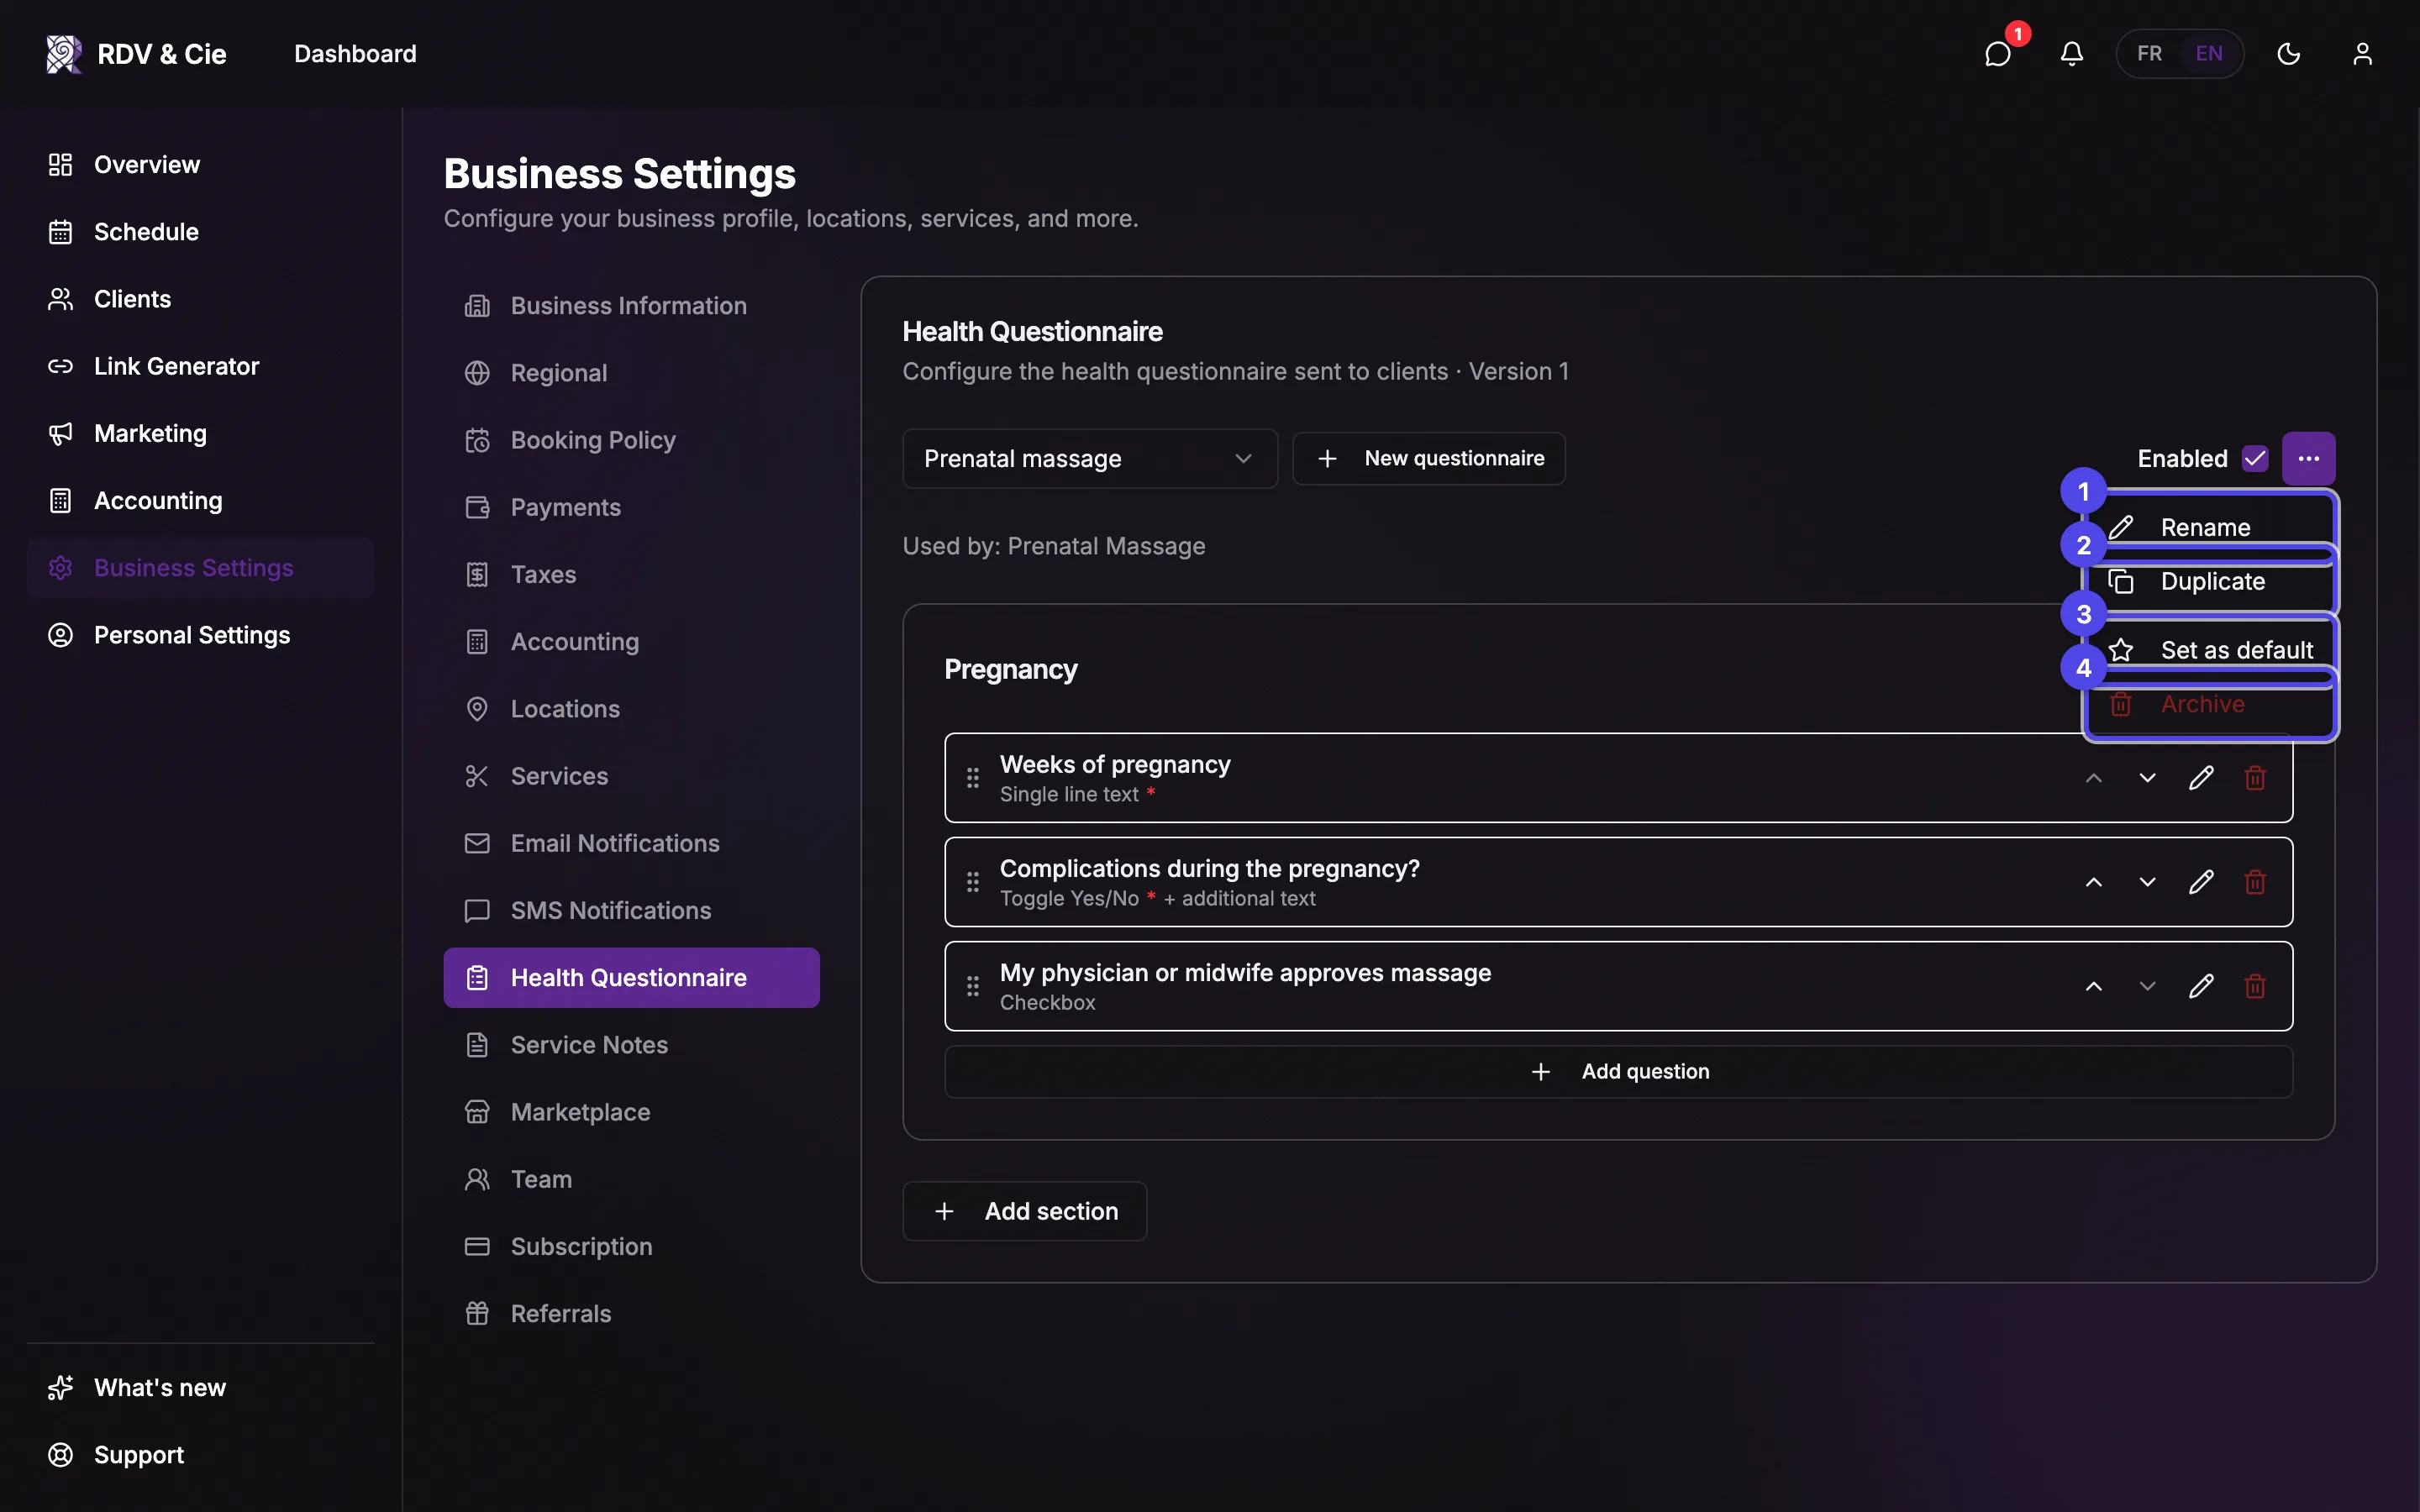Edit the physician or midwife approval question
This screenshot has width=2420, height=1512.
(x=2201, y=986)
